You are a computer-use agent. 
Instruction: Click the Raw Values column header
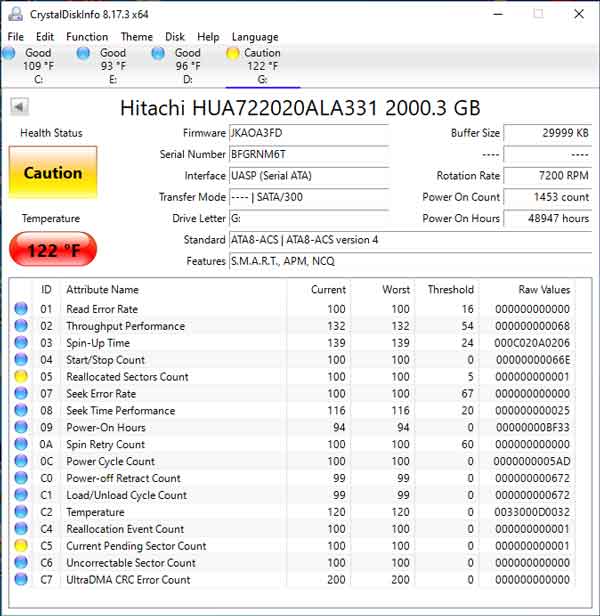point(544,290)
